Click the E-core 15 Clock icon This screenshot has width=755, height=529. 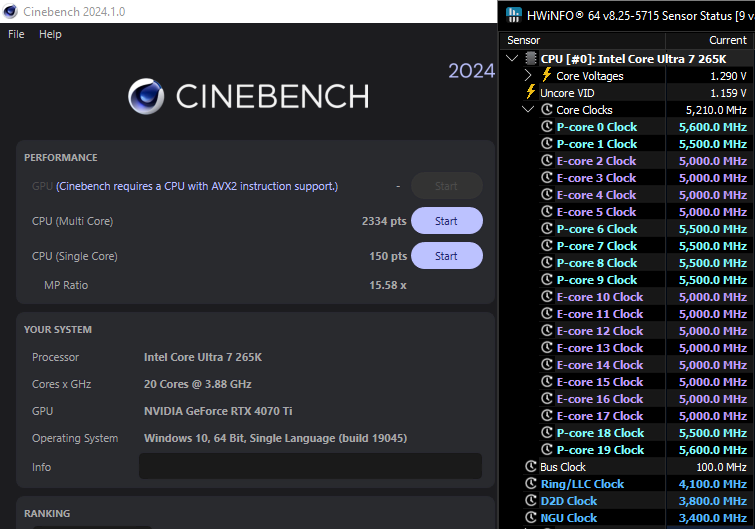(547, 381)
